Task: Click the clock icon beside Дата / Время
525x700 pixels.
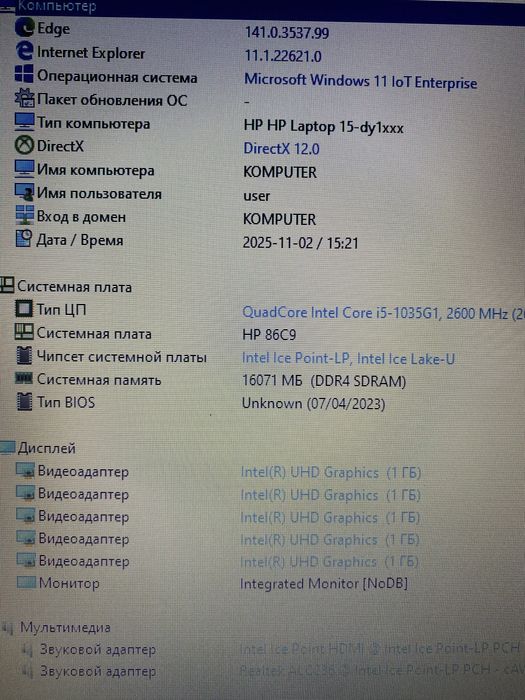Action: (x=24, y=239)
